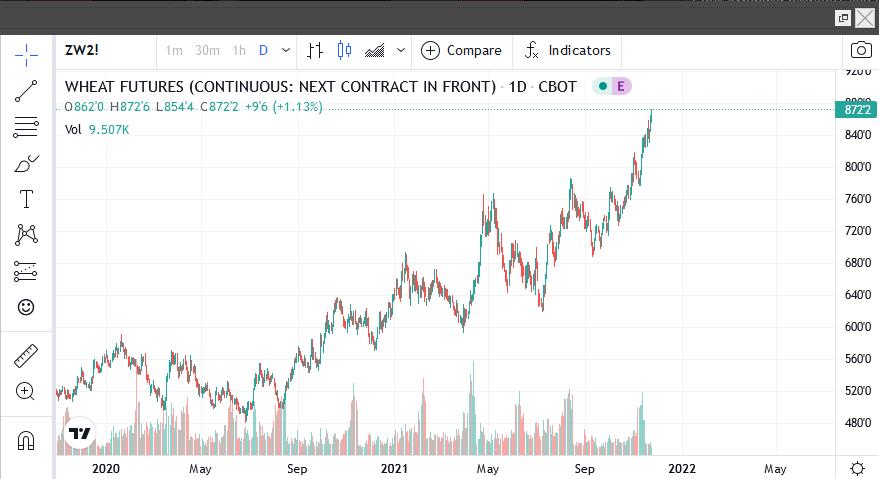Screen dimensions: 879x479
Task: Select the 30m interval
Action: pos(207,50)
